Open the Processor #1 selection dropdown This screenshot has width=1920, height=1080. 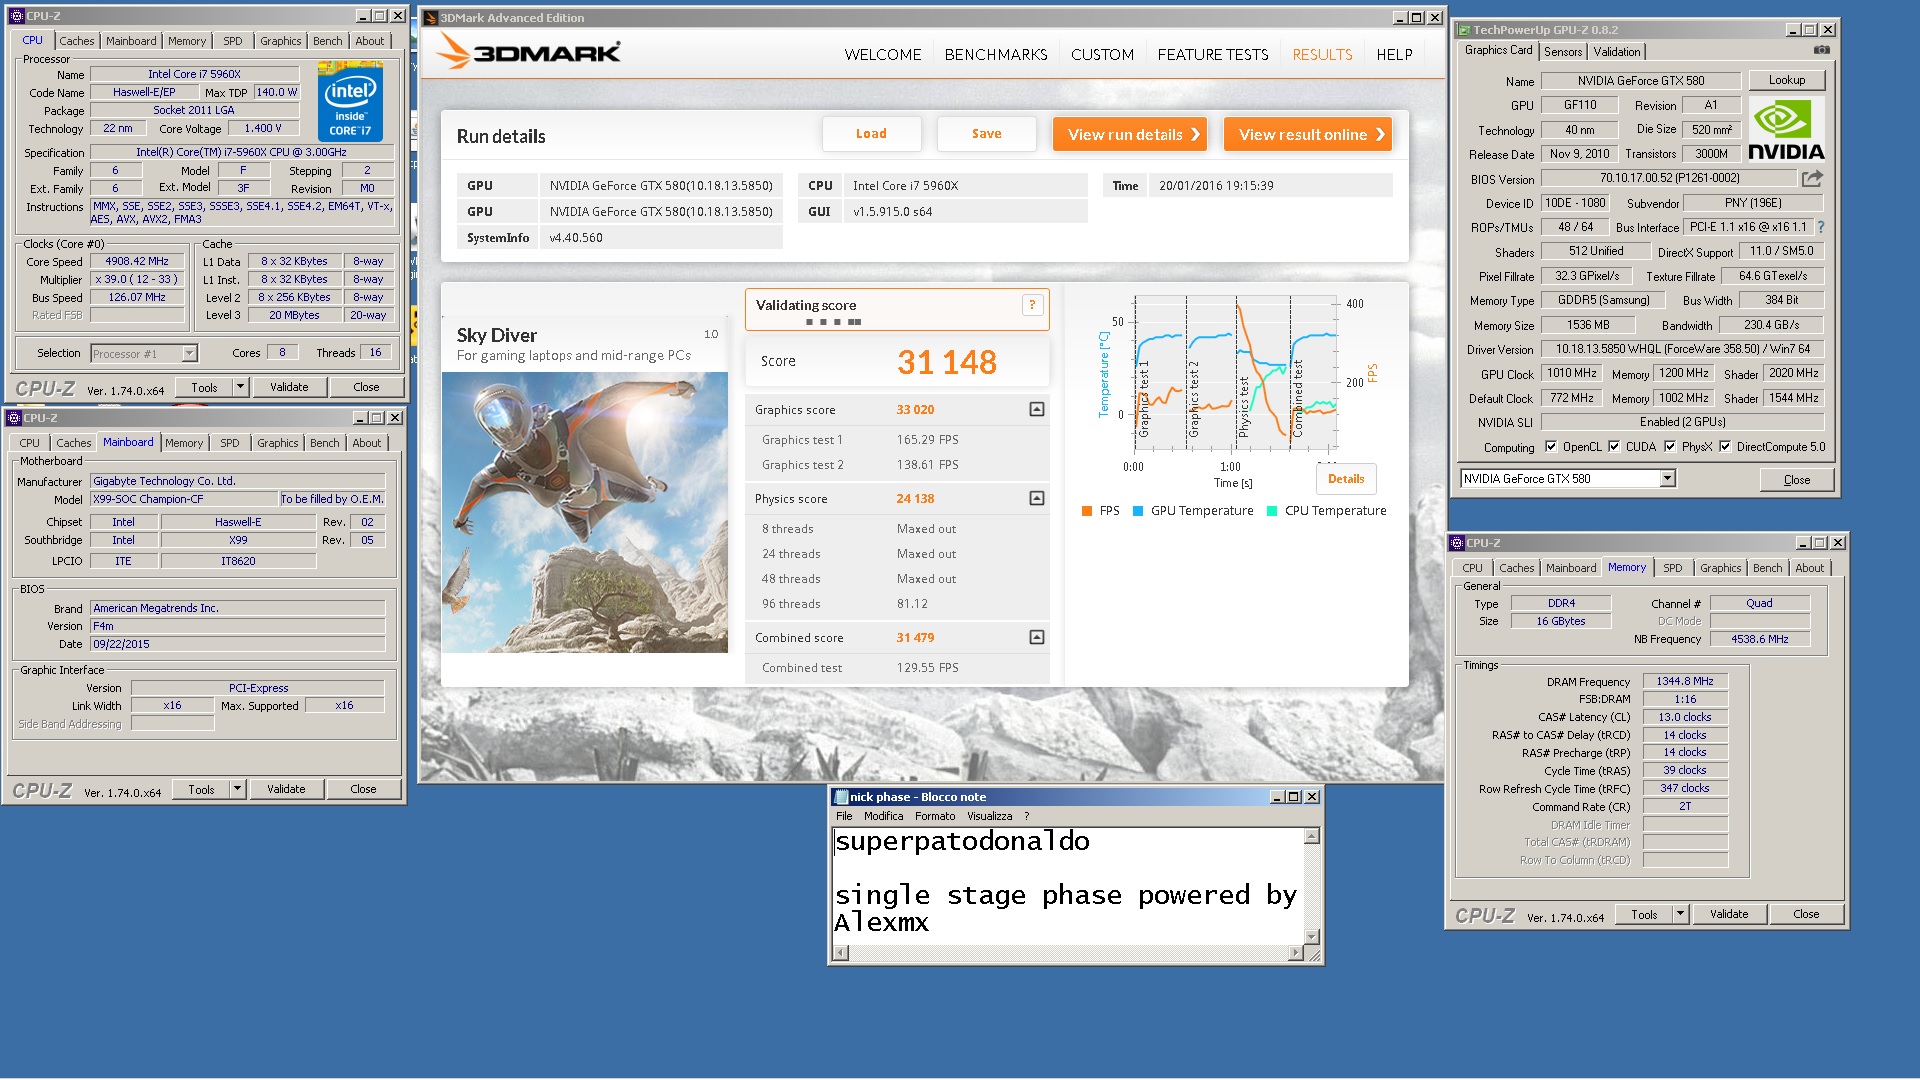click(189, 353)
